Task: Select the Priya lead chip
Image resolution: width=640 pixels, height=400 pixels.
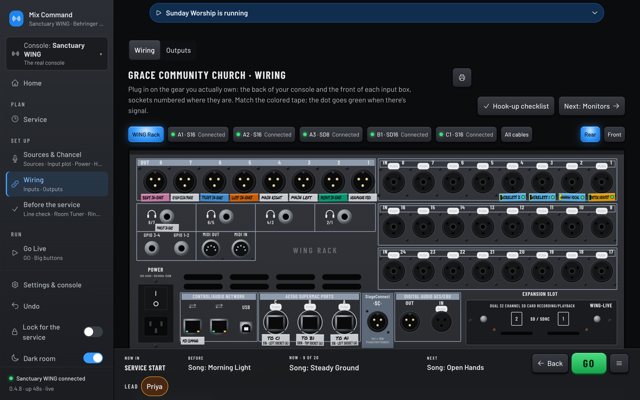Action: coord(154,386)
